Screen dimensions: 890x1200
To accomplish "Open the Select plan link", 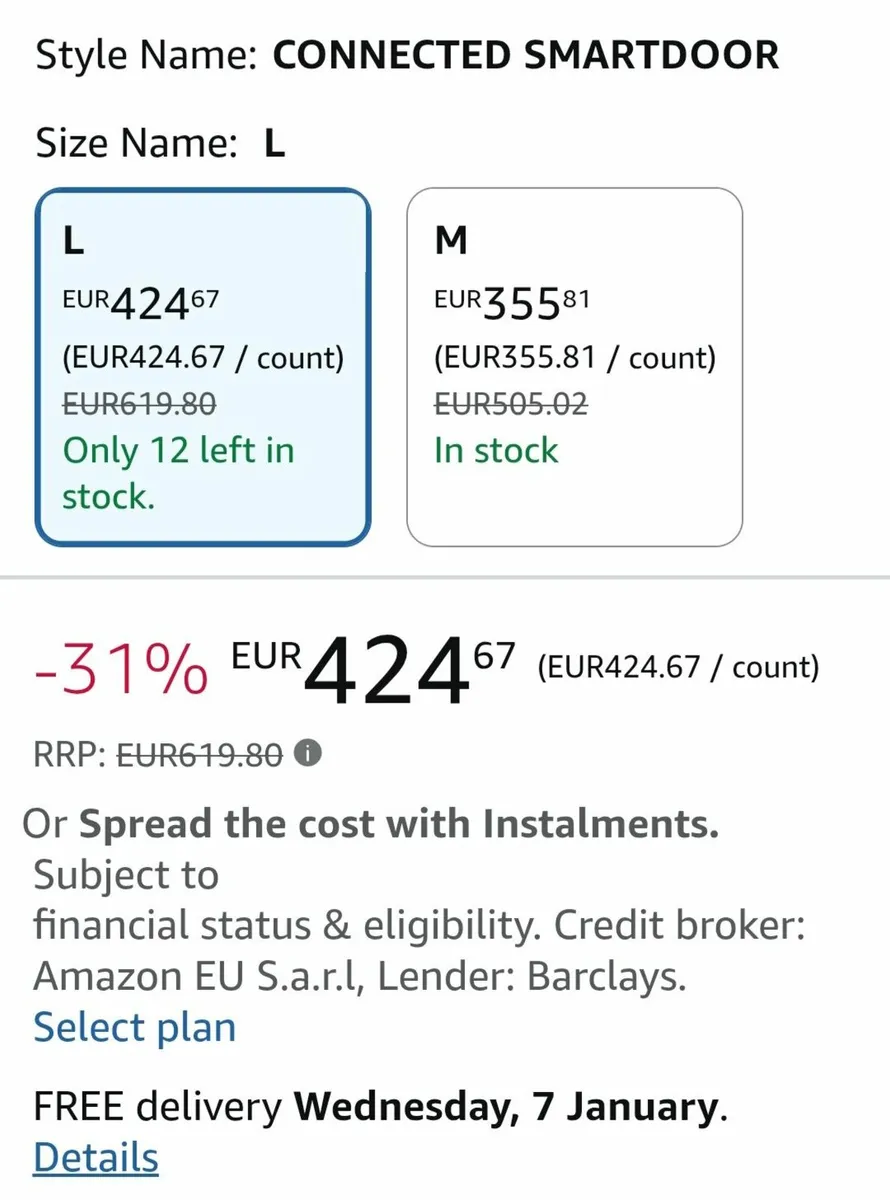I will 135,1028.
